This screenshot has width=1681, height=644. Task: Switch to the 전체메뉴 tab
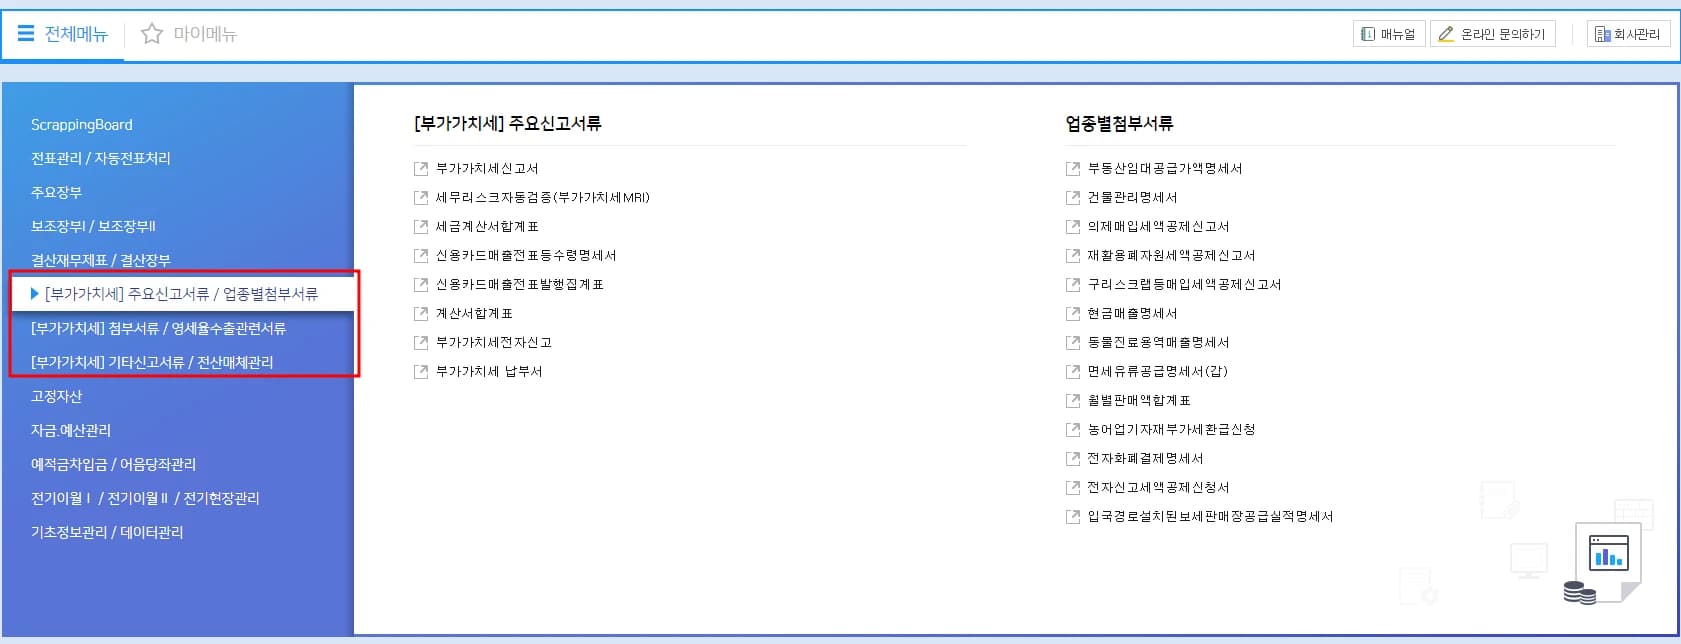coord(63,34)
